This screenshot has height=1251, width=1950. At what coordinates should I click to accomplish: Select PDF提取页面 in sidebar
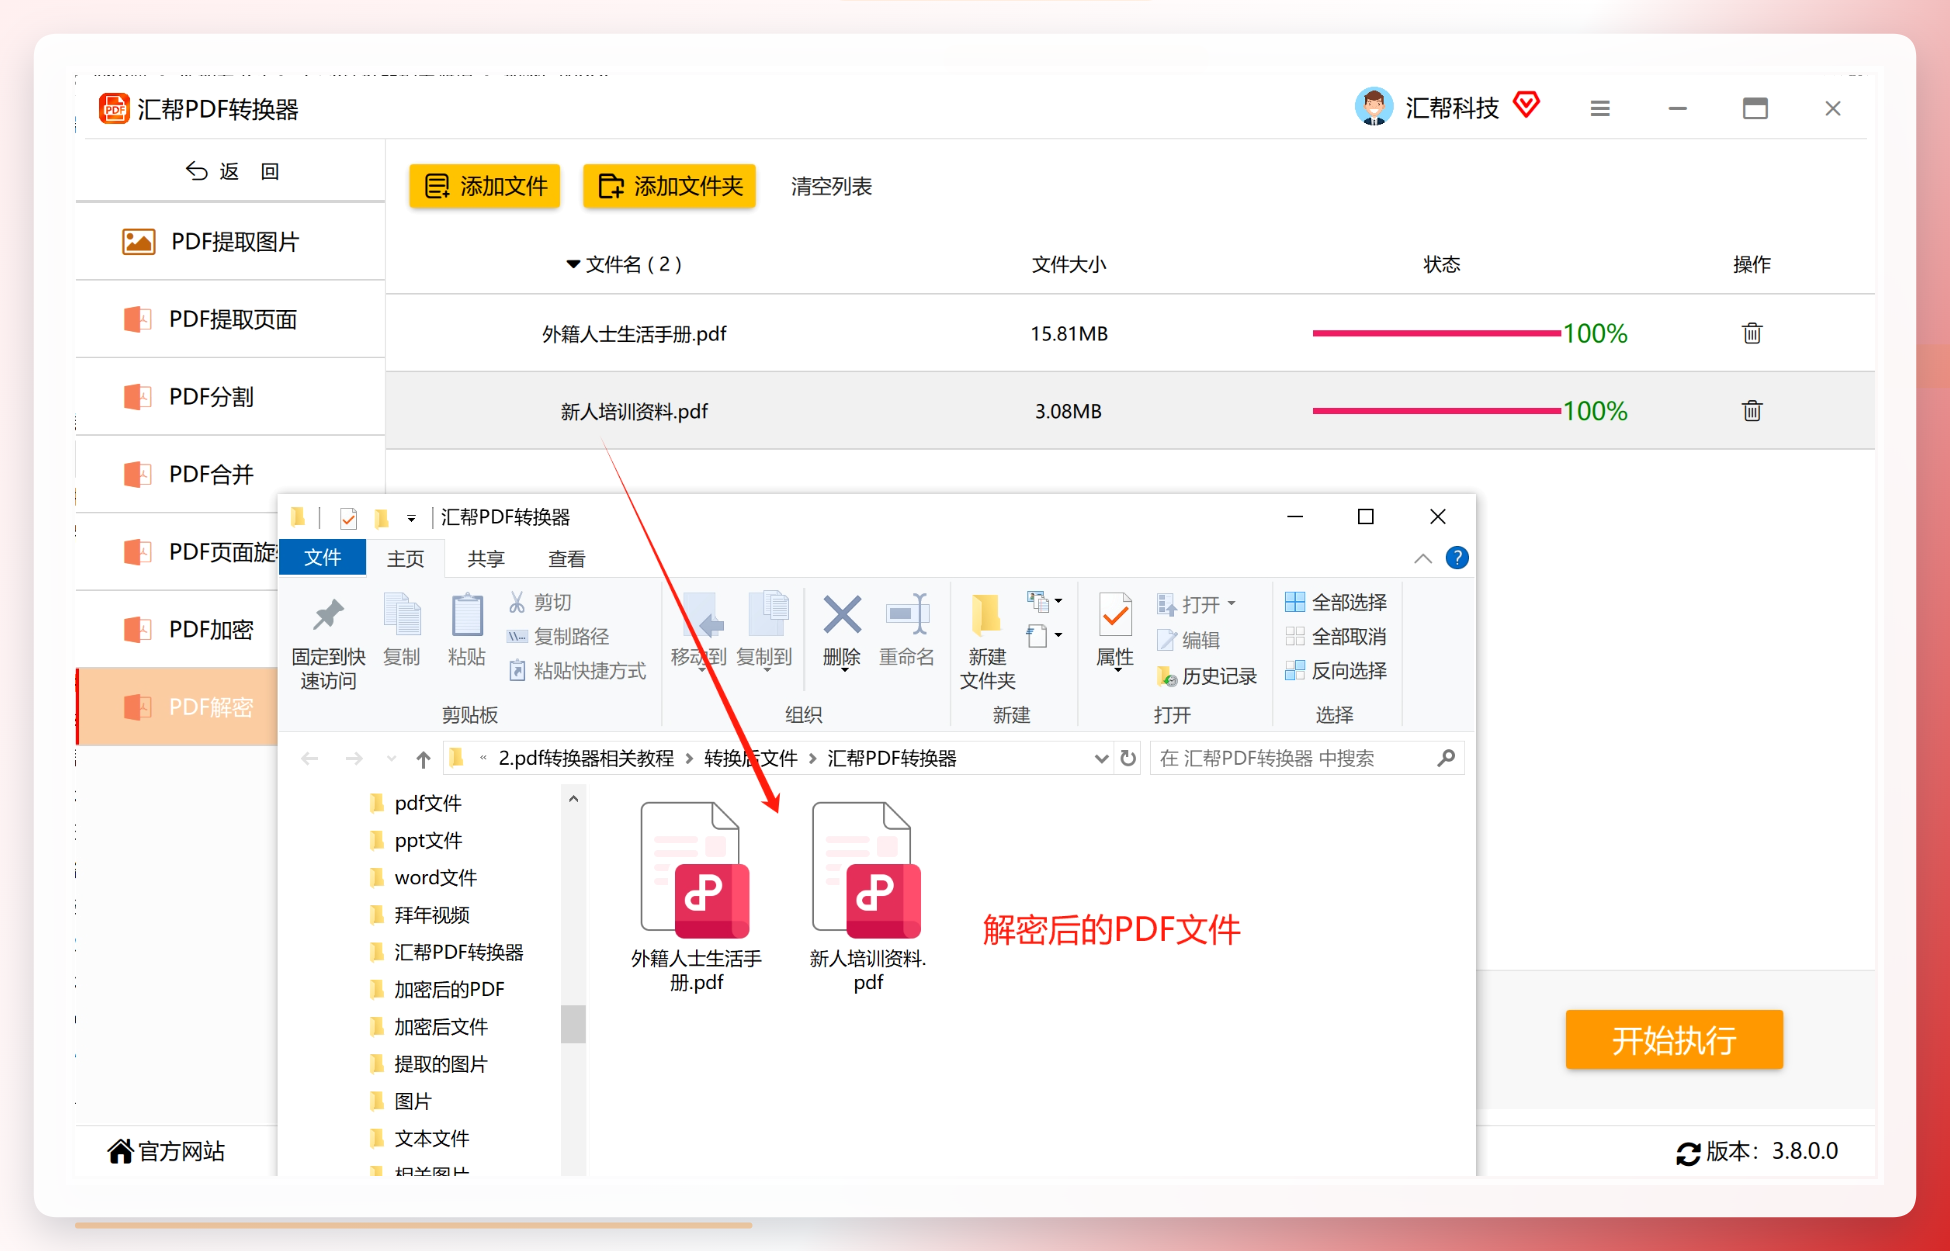(x=230, y=320)
